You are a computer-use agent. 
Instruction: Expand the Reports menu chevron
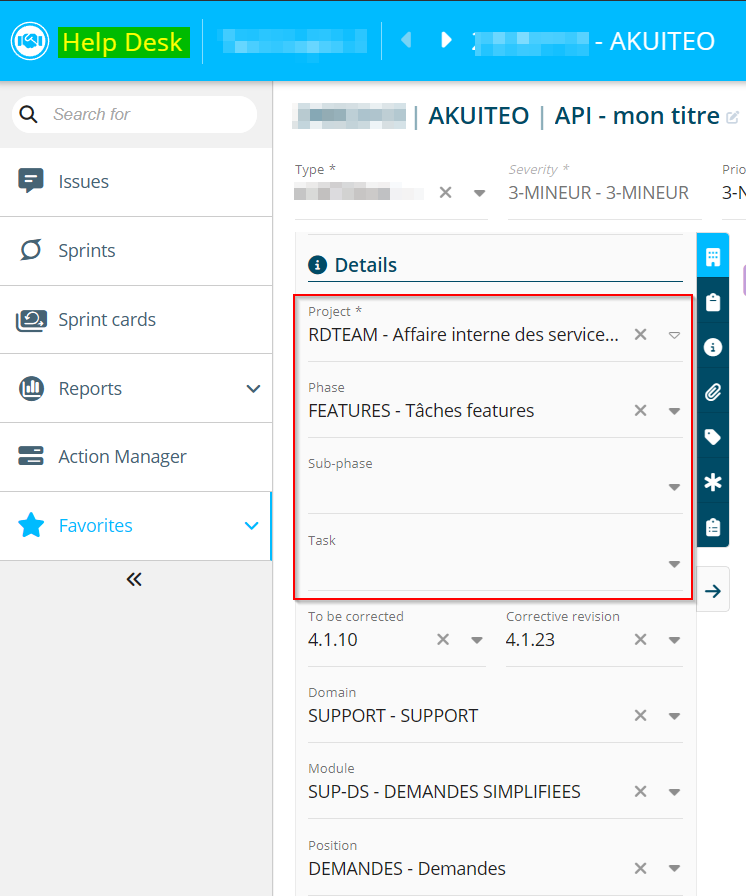tap(253, 388)
